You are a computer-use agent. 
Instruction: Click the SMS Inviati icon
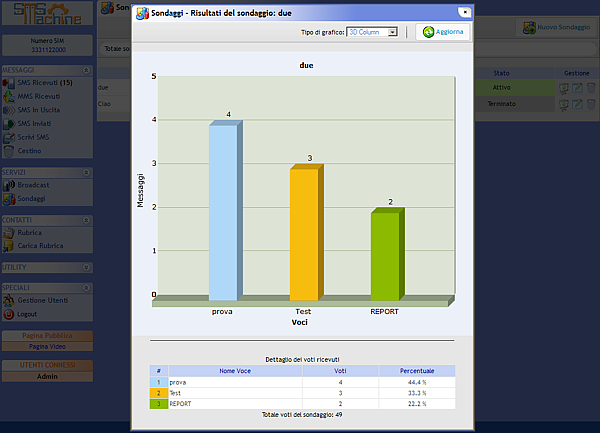click(8, 124)
